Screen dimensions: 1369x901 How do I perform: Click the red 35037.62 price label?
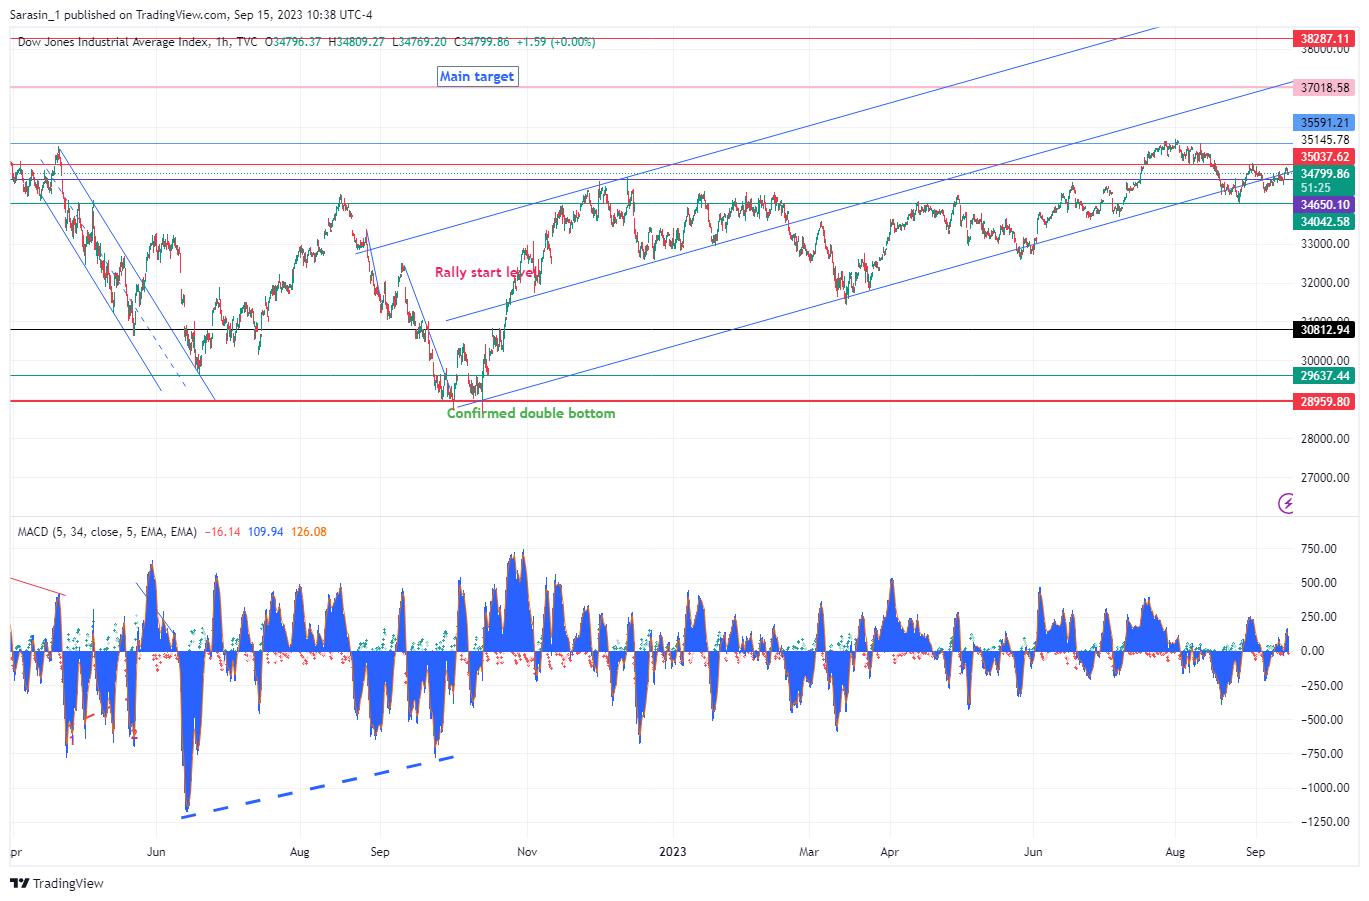[x=1324, y=157]
